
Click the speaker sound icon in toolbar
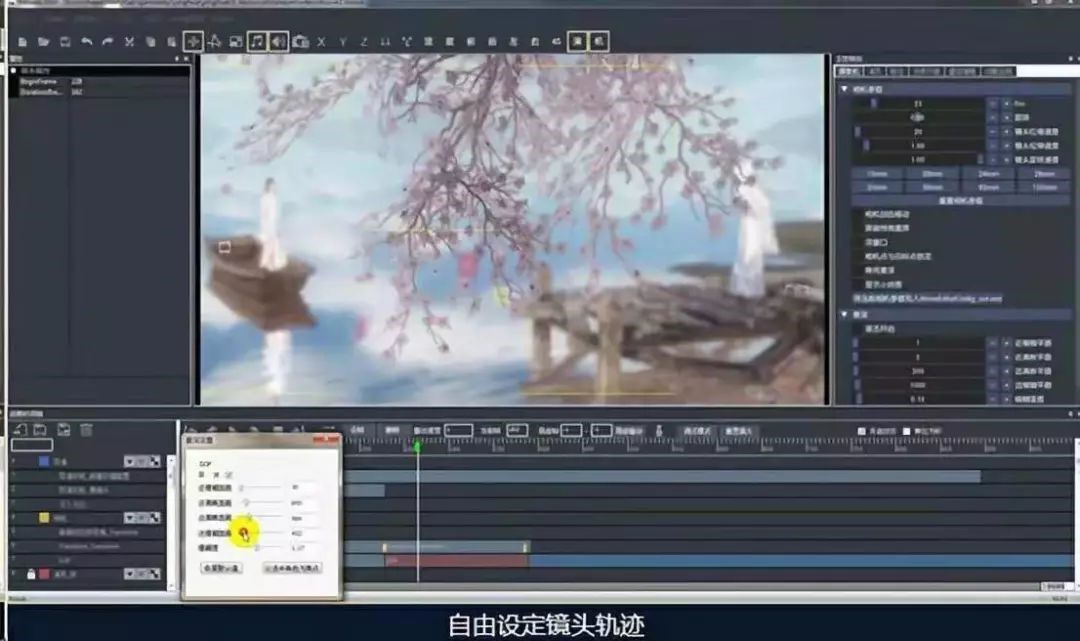coord(278,41)
